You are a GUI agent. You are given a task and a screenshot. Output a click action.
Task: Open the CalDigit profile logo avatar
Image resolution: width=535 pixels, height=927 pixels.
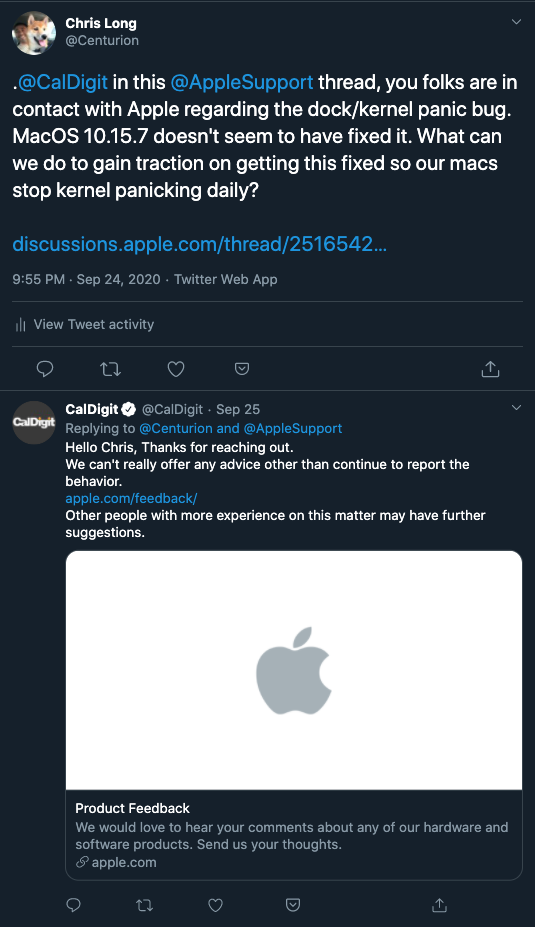click(x=34, y=422)
